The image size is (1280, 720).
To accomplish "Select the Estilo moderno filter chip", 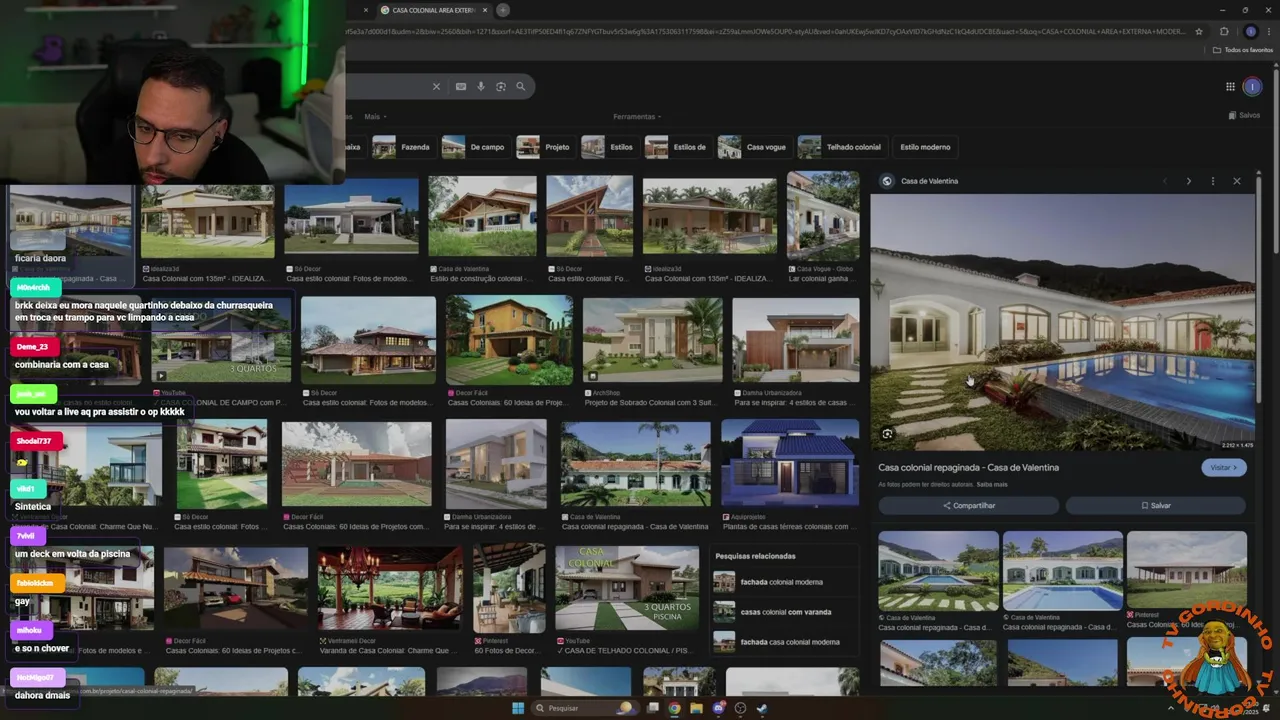I will (x=925, y=147).
